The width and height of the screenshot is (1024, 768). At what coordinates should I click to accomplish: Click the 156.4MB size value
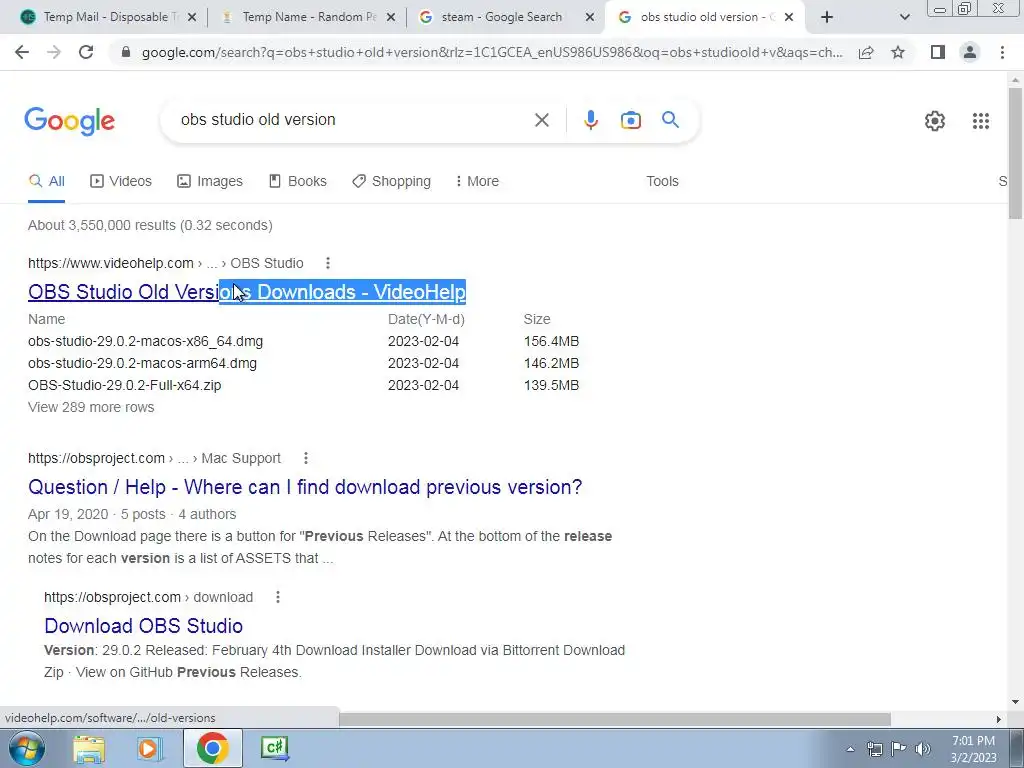tap(551, 342)
